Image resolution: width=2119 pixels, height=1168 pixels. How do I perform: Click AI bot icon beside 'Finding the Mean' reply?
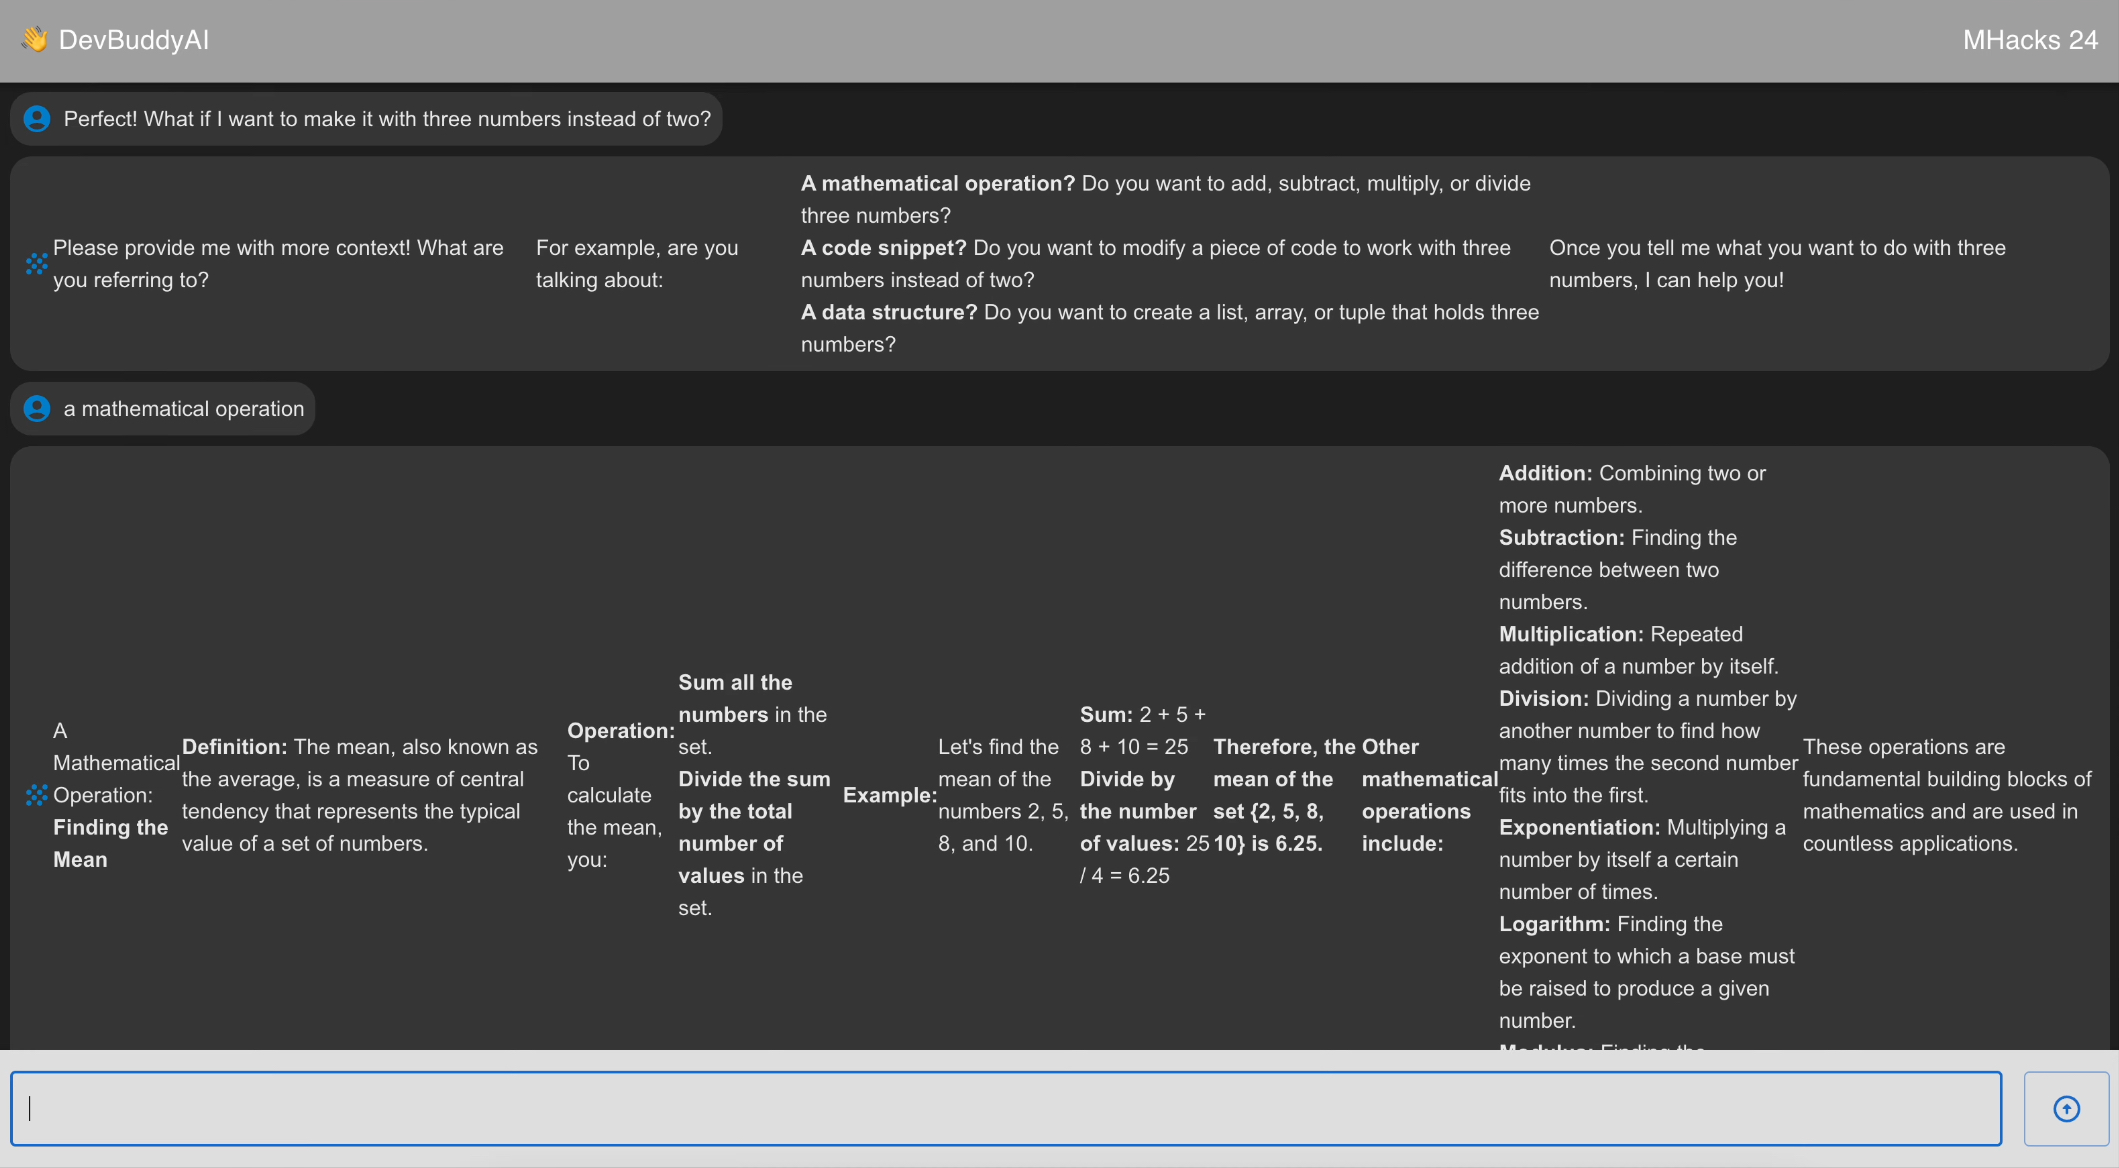point(37,795)
